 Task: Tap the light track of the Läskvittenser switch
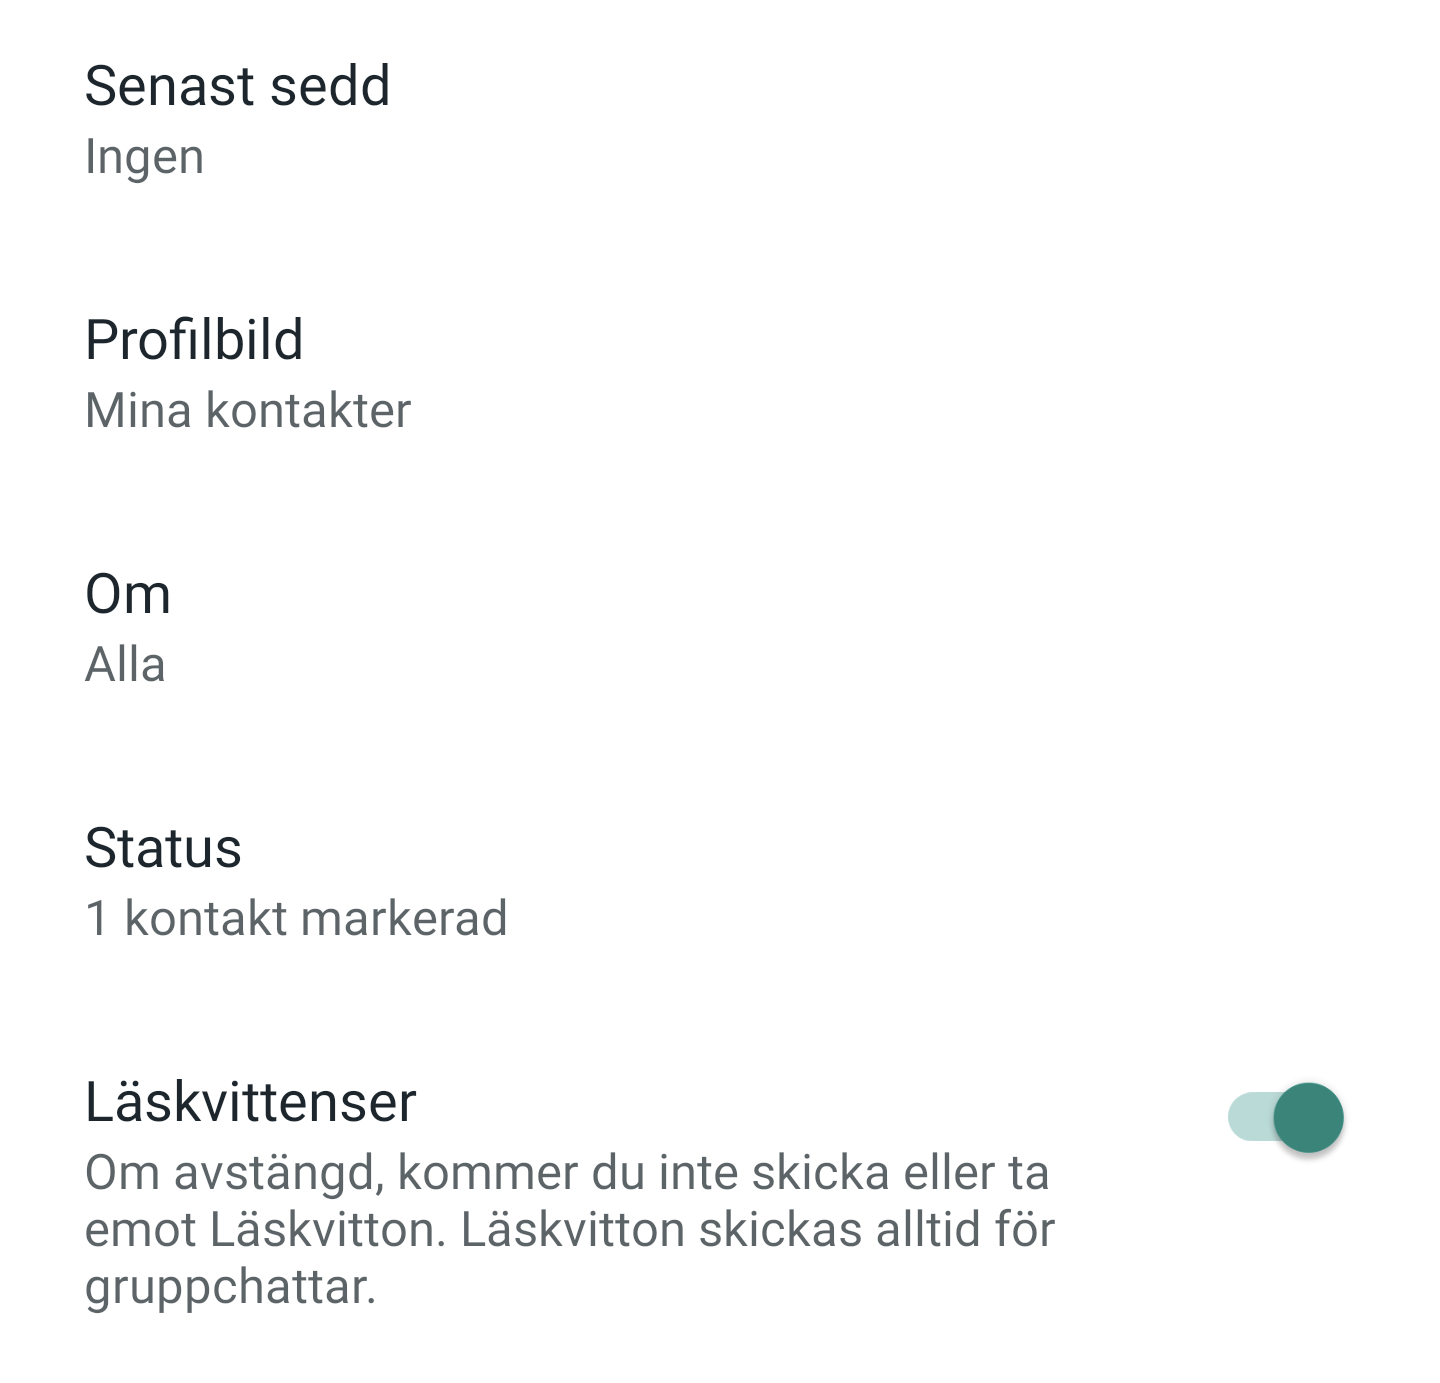click(x=1249, y=1117)
